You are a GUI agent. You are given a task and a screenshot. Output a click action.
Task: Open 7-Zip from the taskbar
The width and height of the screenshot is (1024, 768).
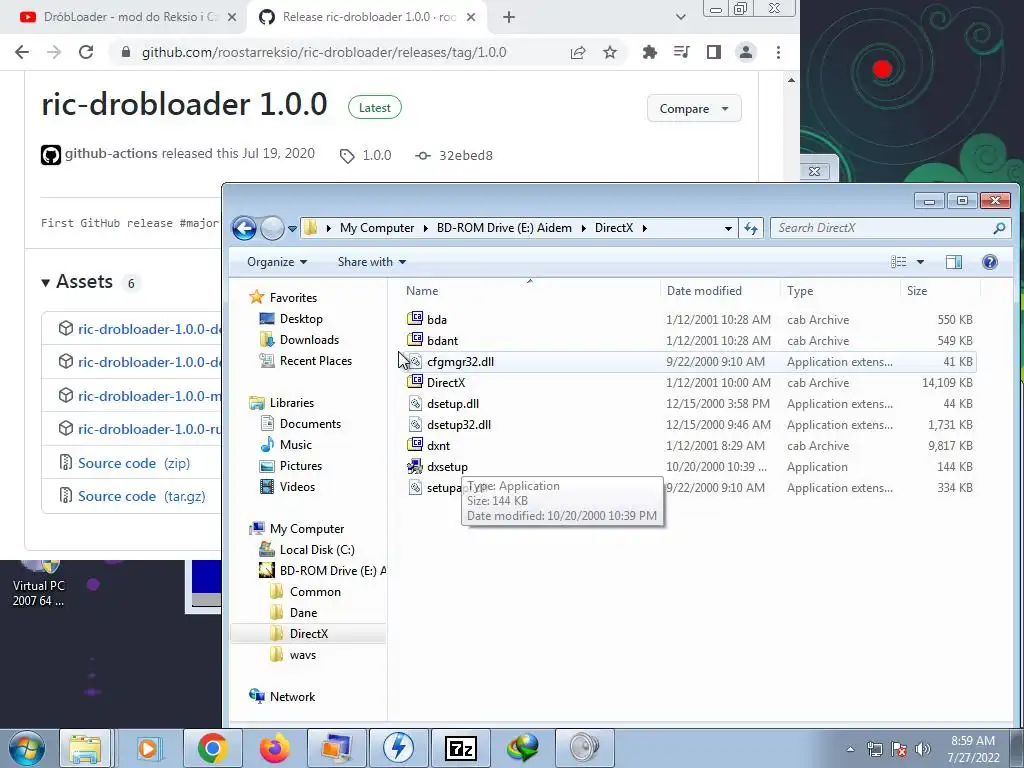pos(460,748)
